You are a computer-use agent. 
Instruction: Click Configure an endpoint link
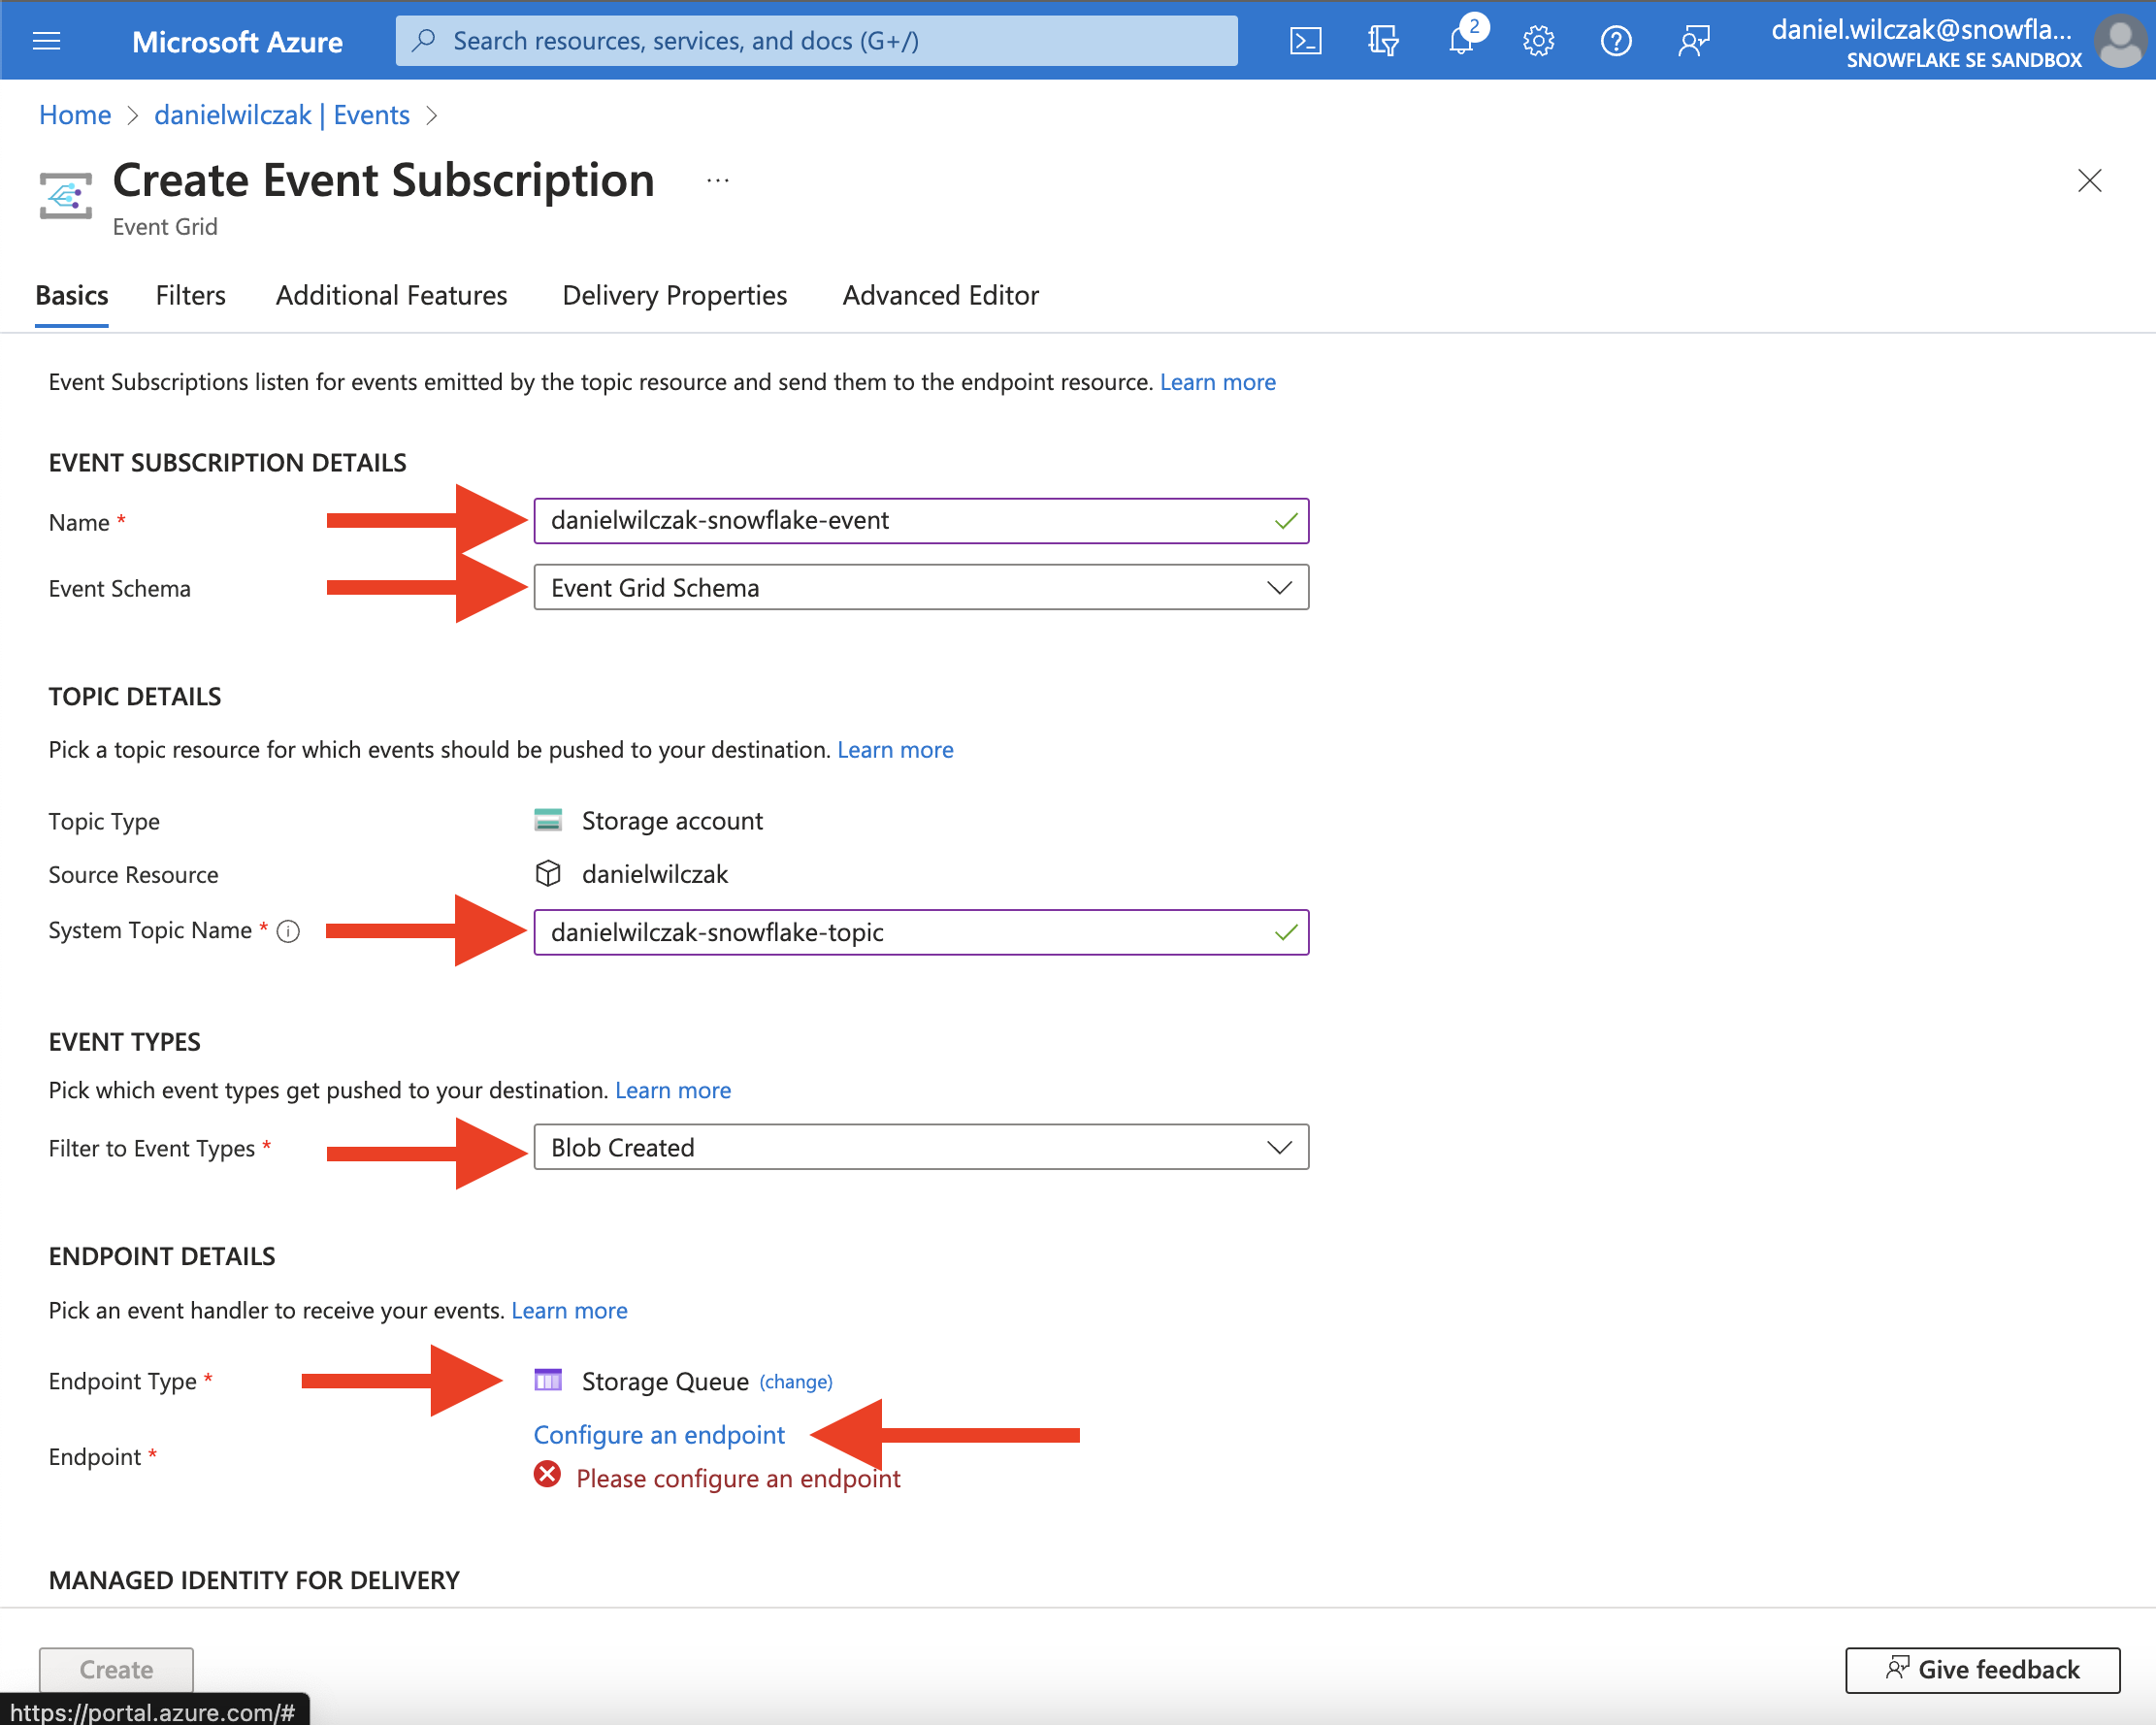pyautogui.click(x=660, y=1435)
